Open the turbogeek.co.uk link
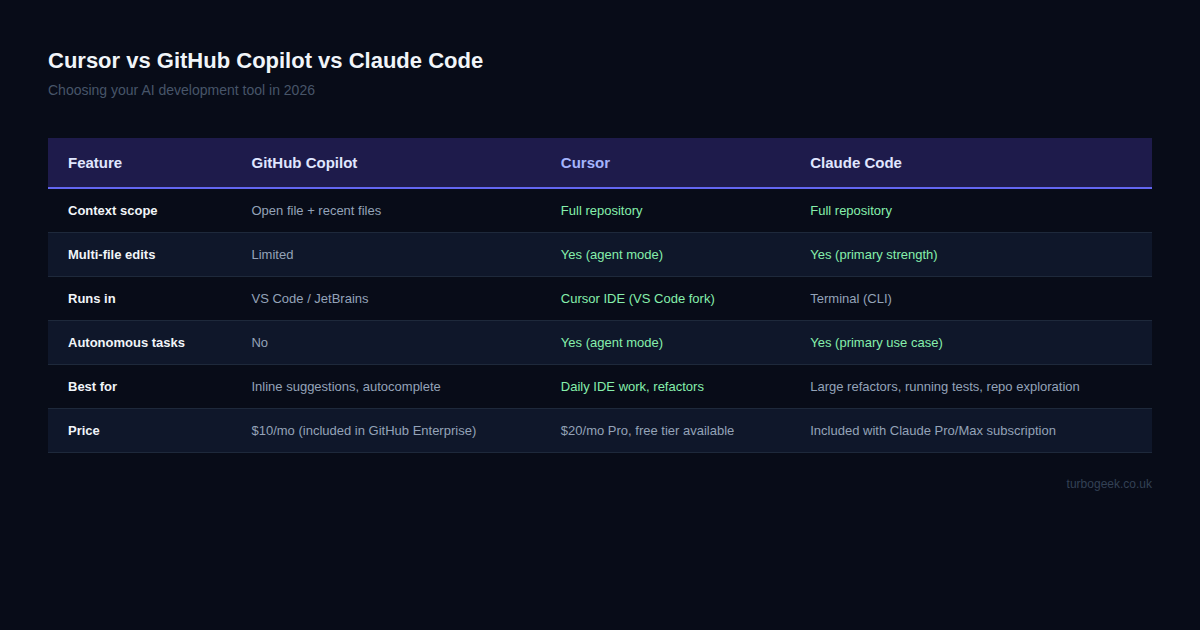This screenshot has height=630, width=1200. tap(1108, 483)
